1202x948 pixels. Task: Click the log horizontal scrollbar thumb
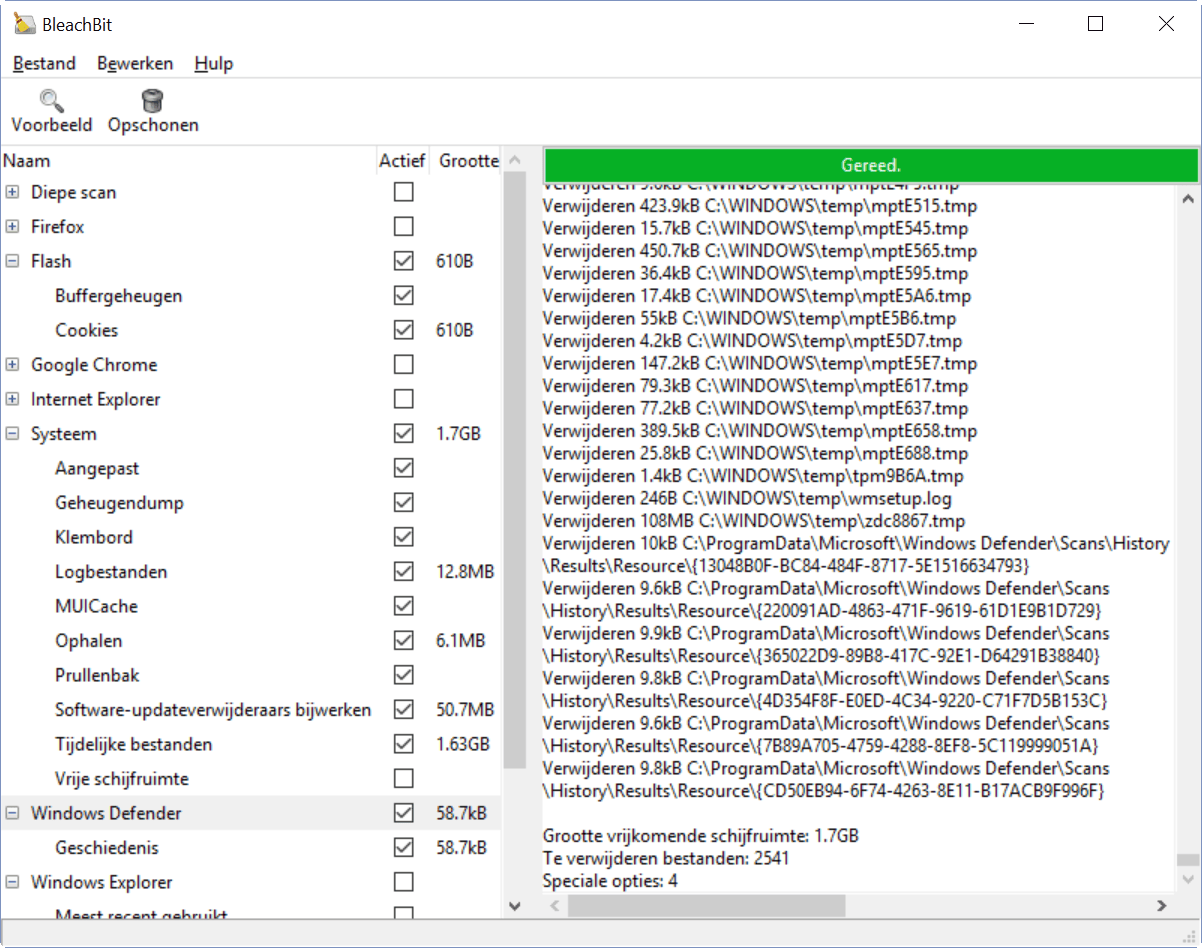706,906
